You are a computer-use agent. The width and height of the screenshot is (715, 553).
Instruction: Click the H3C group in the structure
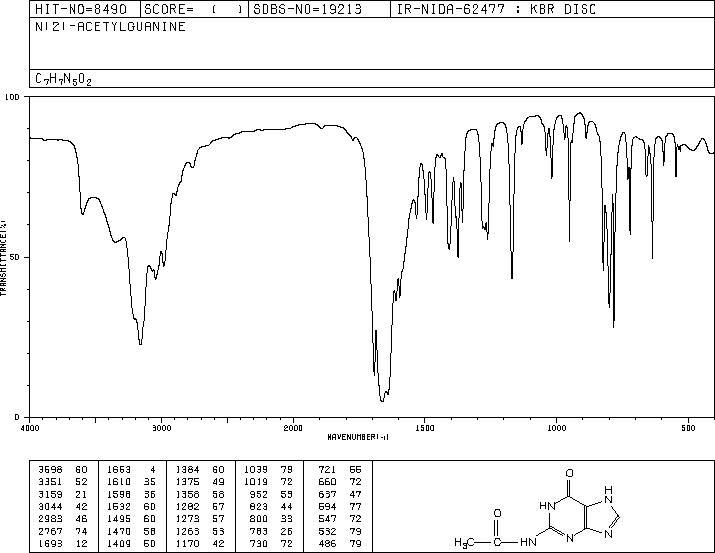point(465,542)
